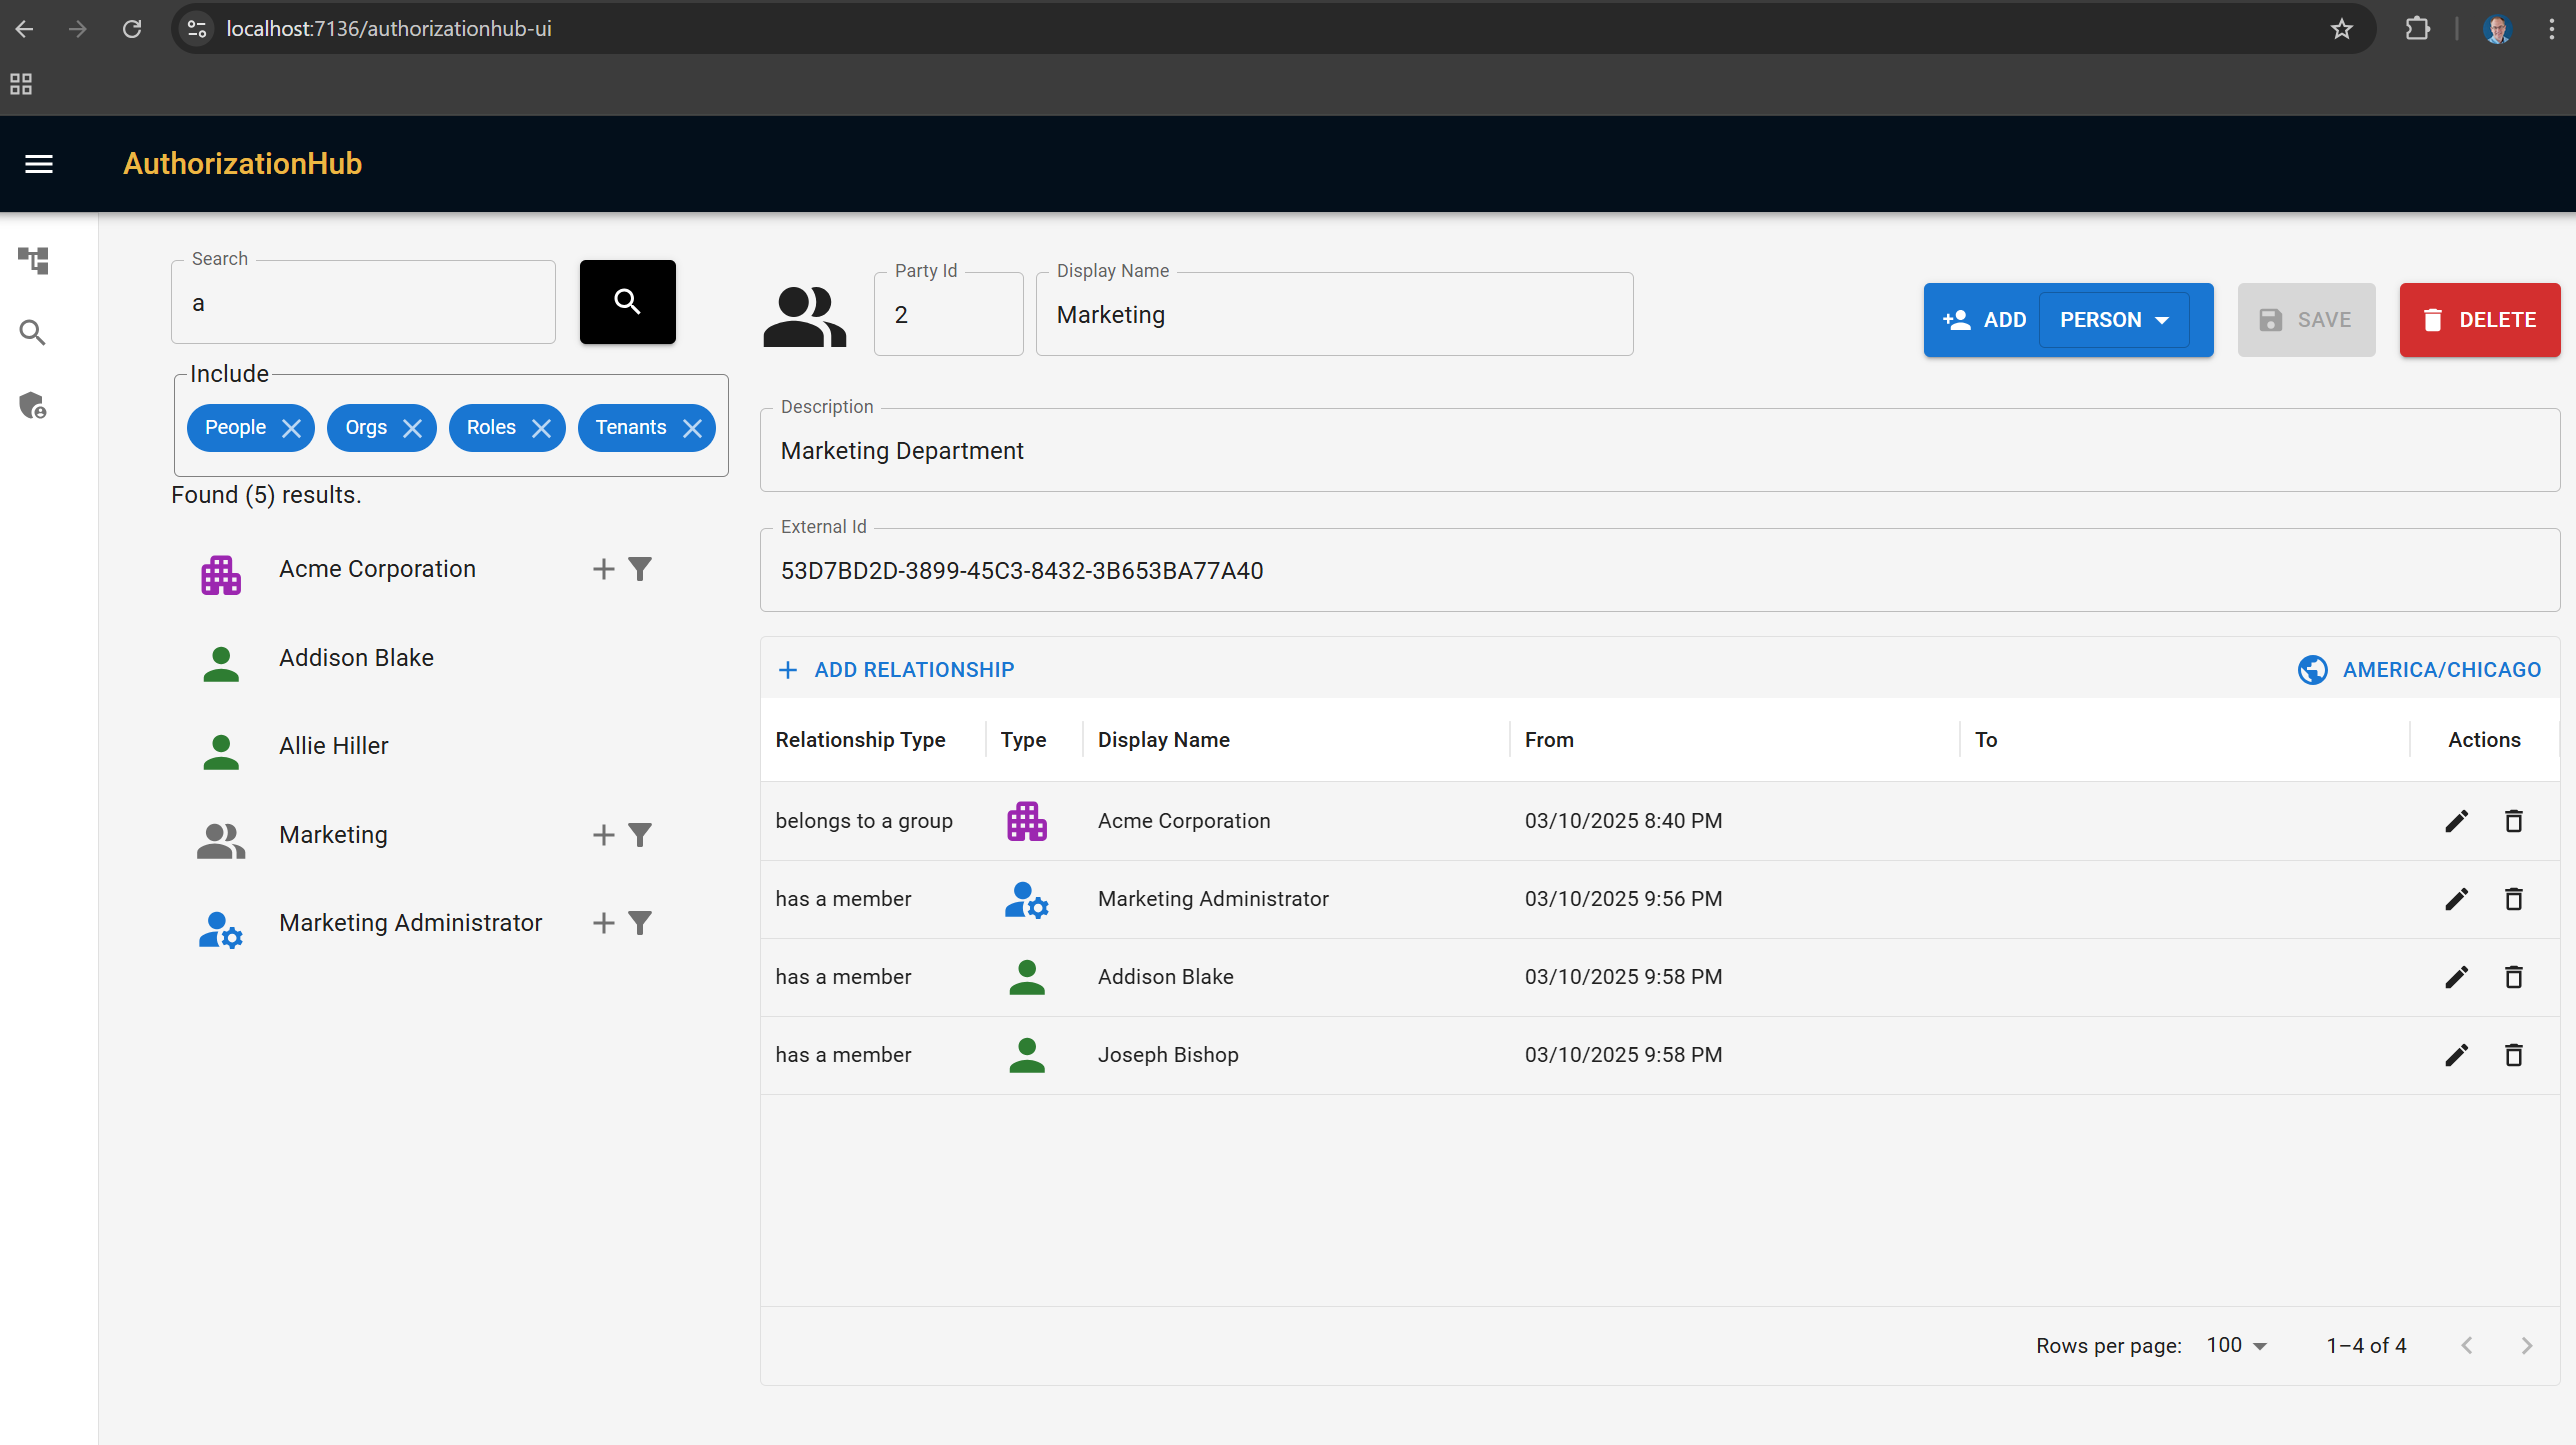Click the Acme Corporation cell in relationships table
Screen dimensions: 2576x1445
tap(1184, 821)
